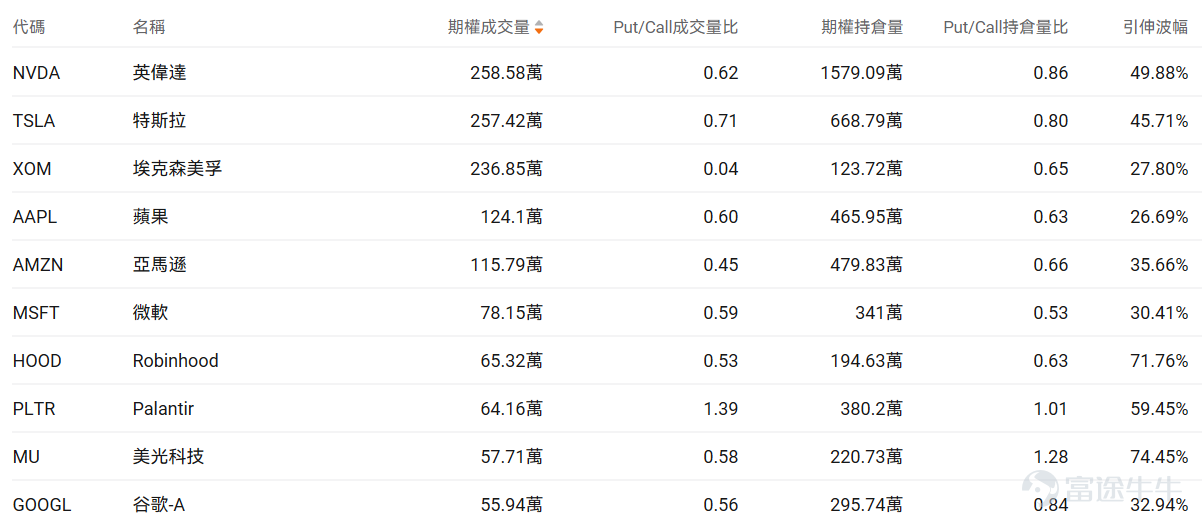Click MSFT volume 78.15萬
1202x525 pixels.
[512, 313]
